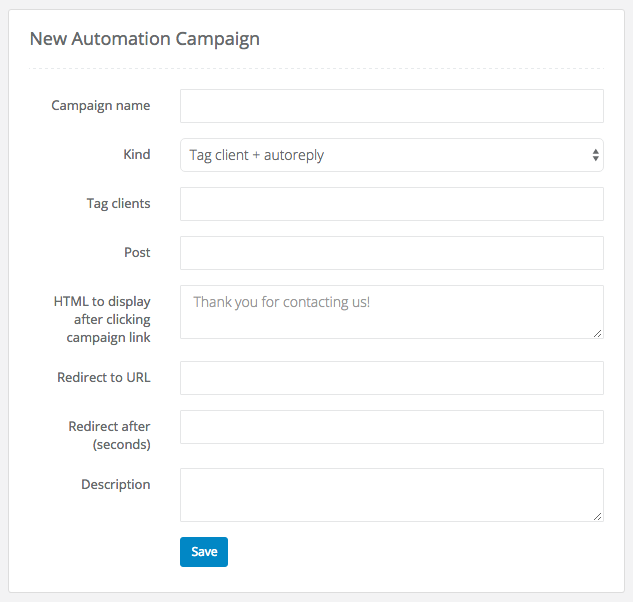The height and width of the screenshot is (602, 633).
Task: Focus the Redirect to URL field
Action: pyautogui.click(x=391, y=378)
